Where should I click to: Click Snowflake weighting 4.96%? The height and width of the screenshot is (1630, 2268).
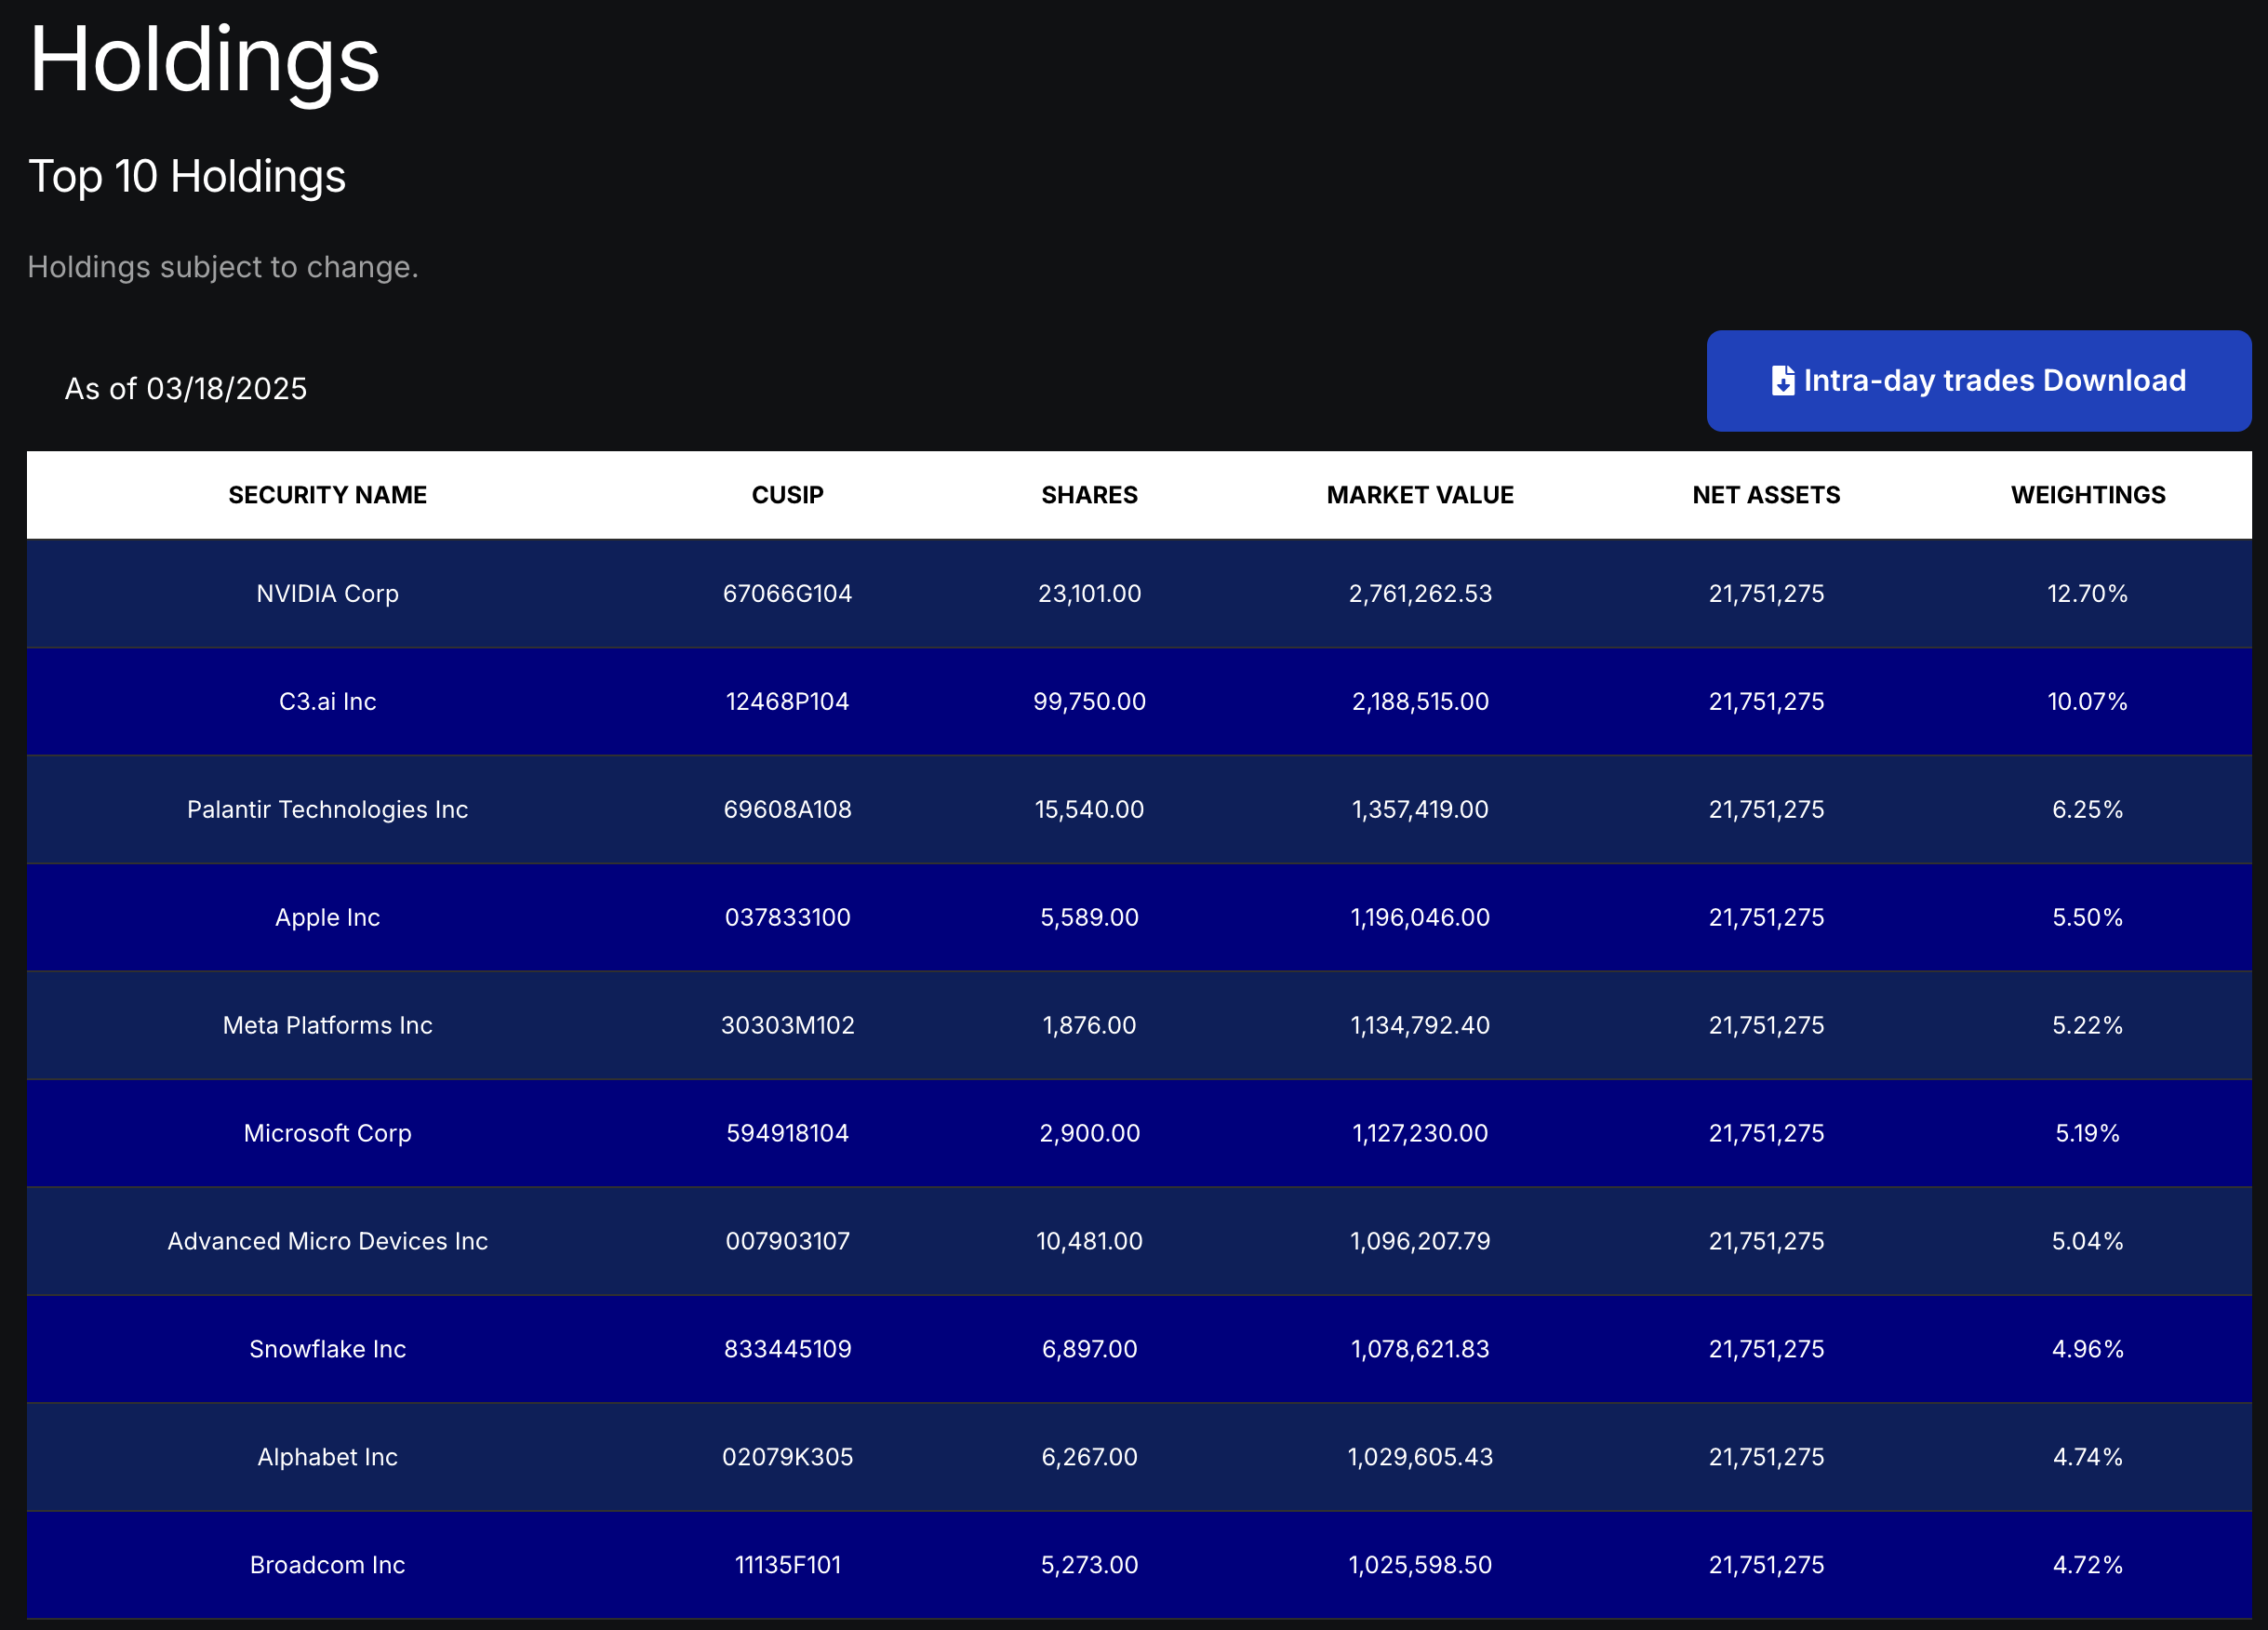pyautogui.click(x=2087, y=1350)
